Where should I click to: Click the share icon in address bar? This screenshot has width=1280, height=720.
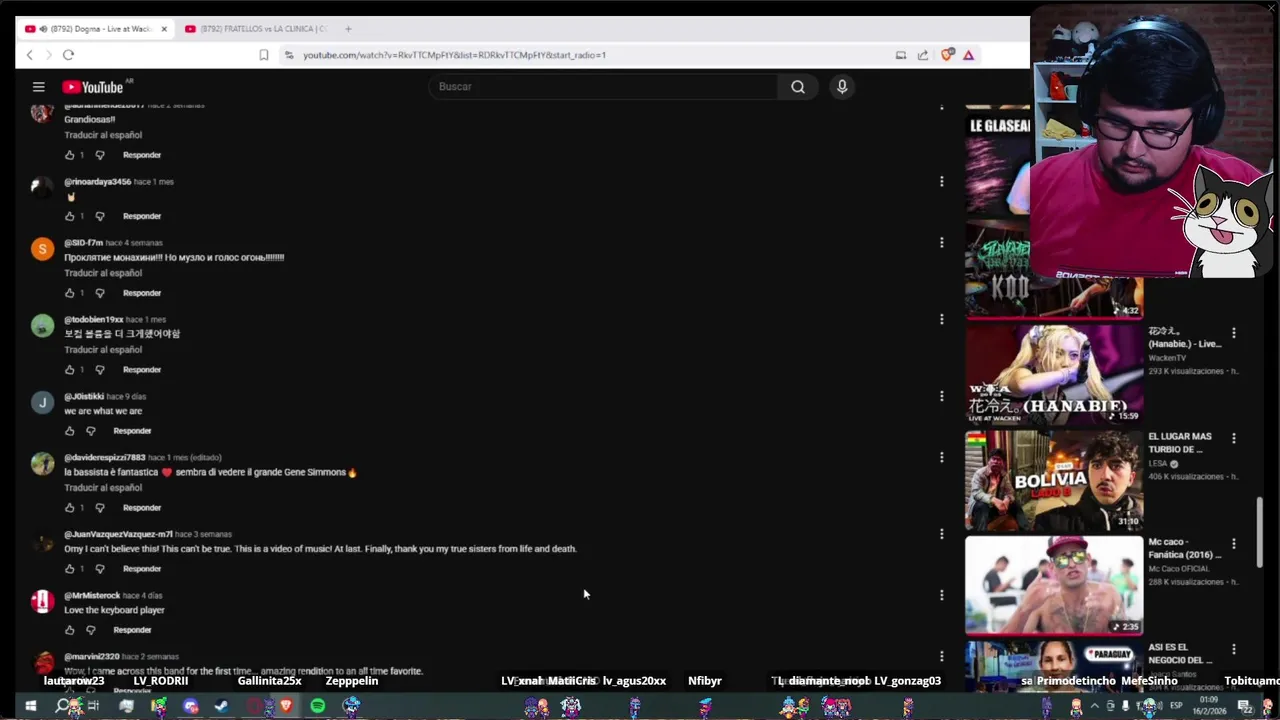(x=922, y=55)
